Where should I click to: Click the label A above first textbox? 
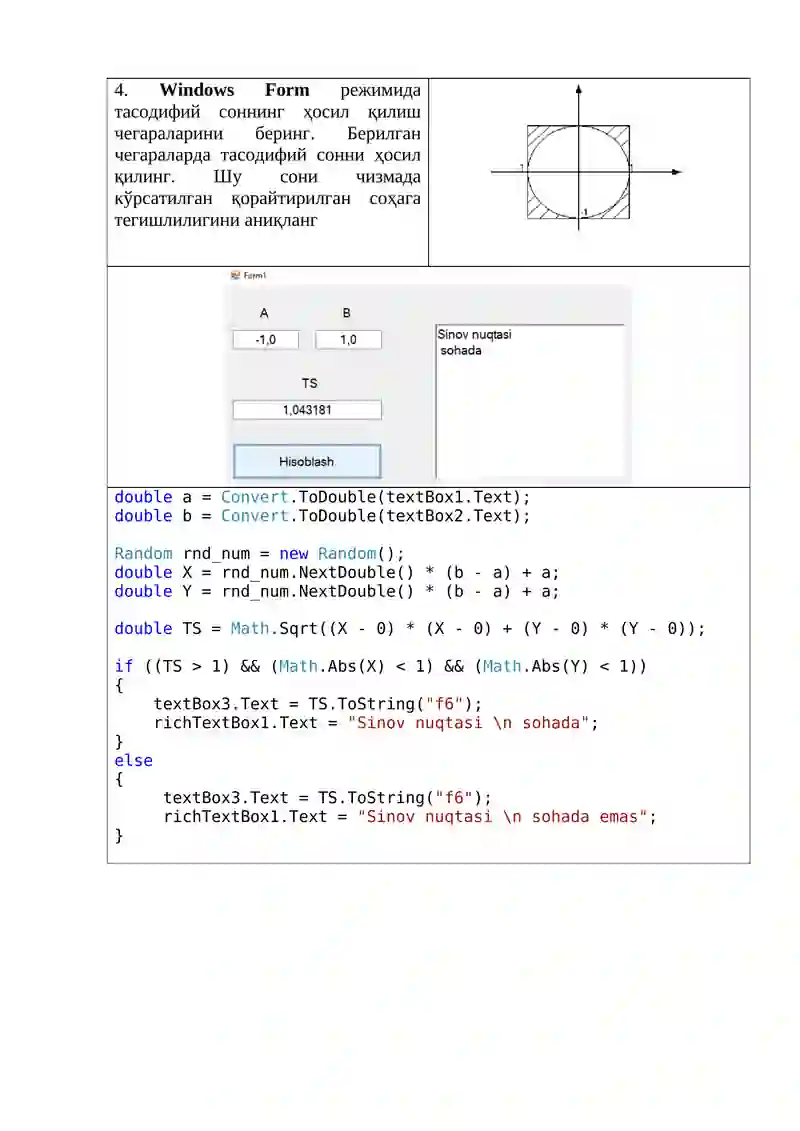click(264, 313)
